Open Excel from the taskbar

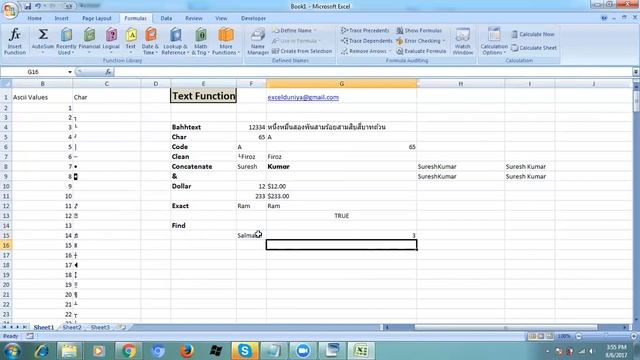[361, 351]
